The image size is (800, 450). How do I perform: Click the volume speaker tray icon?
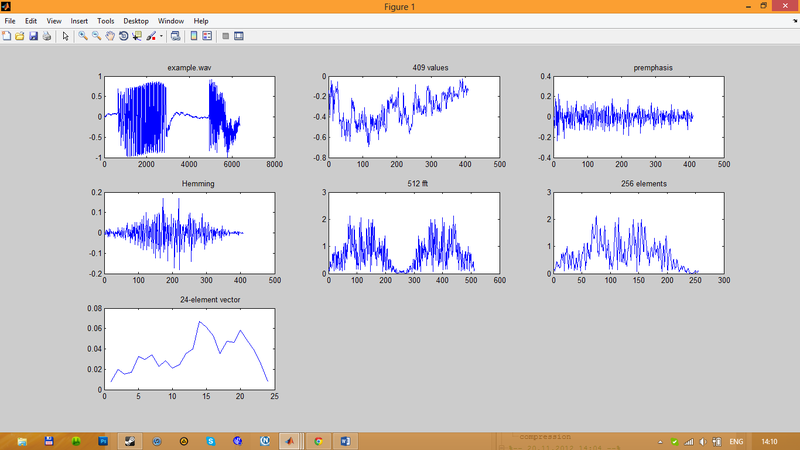coord(703,442)
